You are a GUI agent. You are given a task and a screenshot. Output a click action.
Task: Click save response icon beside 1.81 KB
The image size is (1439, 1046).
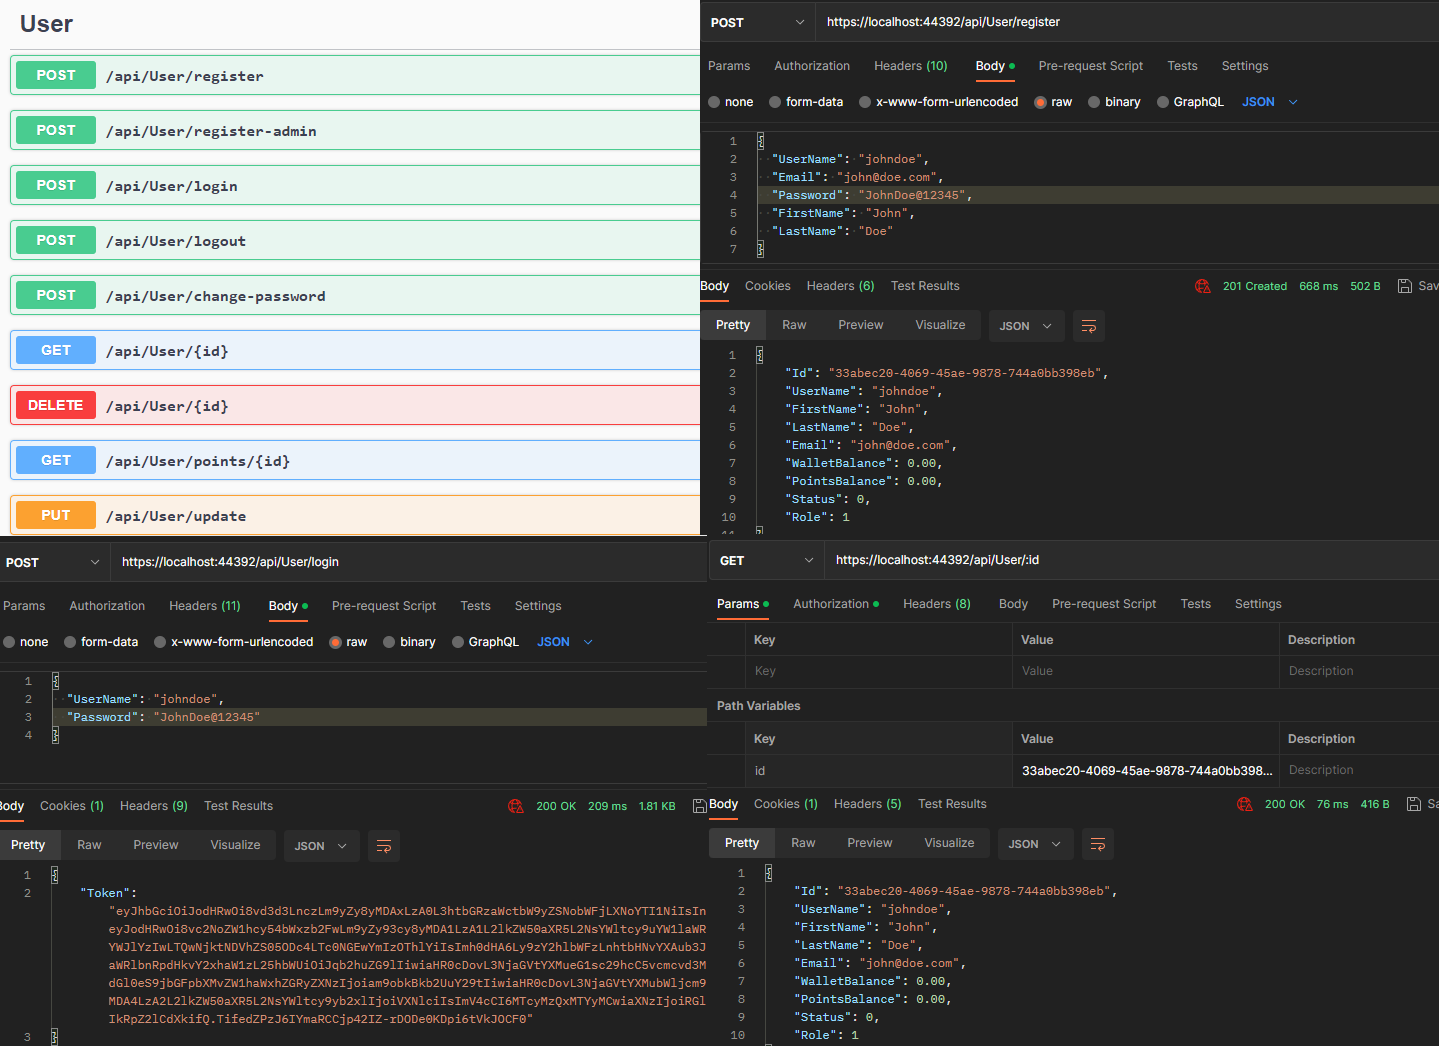700,806
